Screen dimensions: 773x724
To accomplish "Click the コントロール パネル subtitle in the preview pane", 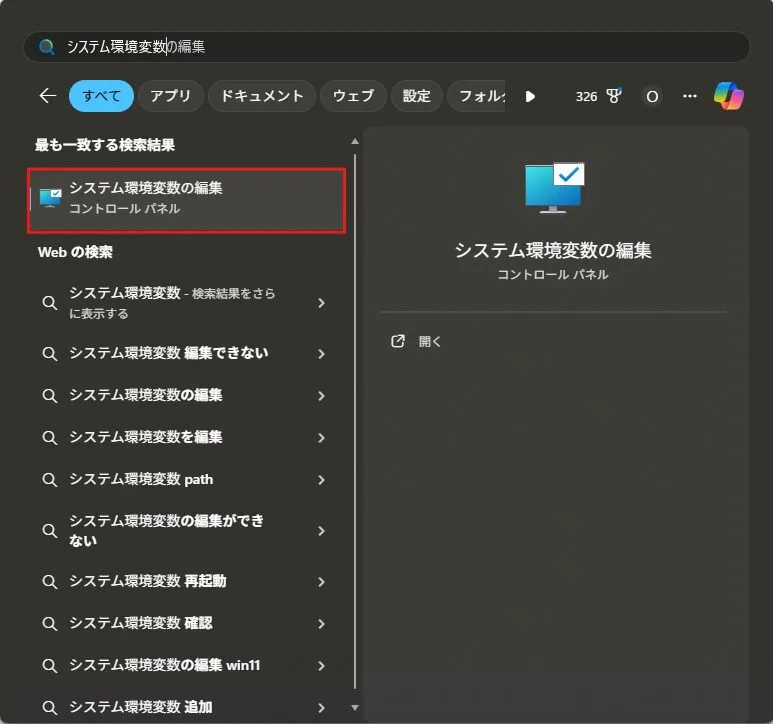I will [x=553, y=275].
